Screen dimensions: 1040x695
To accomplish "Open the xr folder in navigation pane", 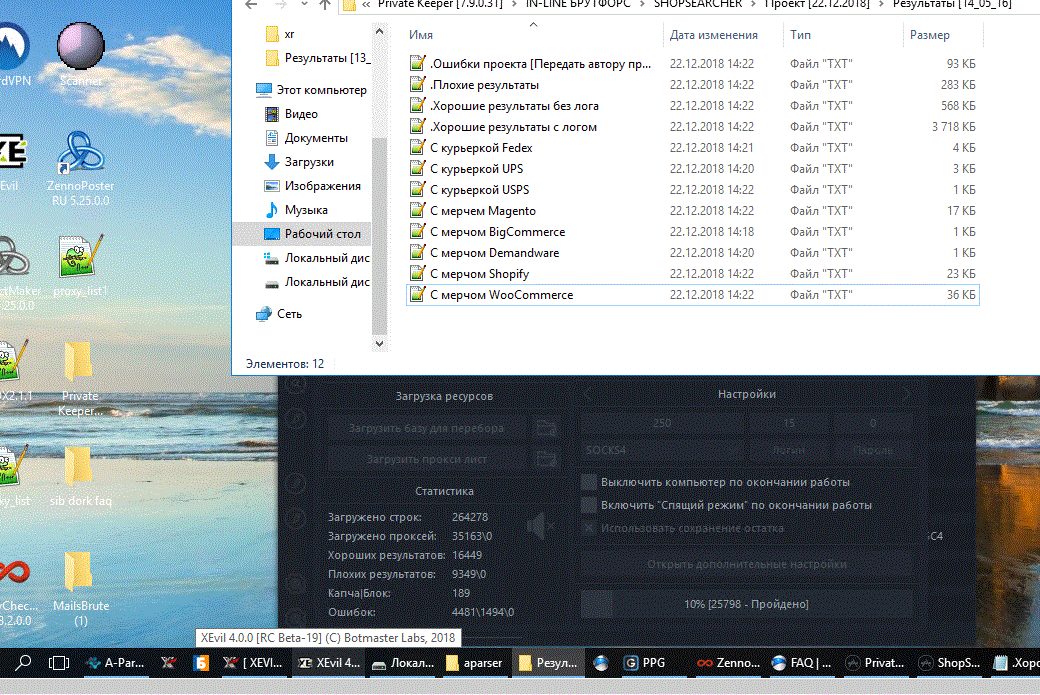I will (x=280, y=34).
